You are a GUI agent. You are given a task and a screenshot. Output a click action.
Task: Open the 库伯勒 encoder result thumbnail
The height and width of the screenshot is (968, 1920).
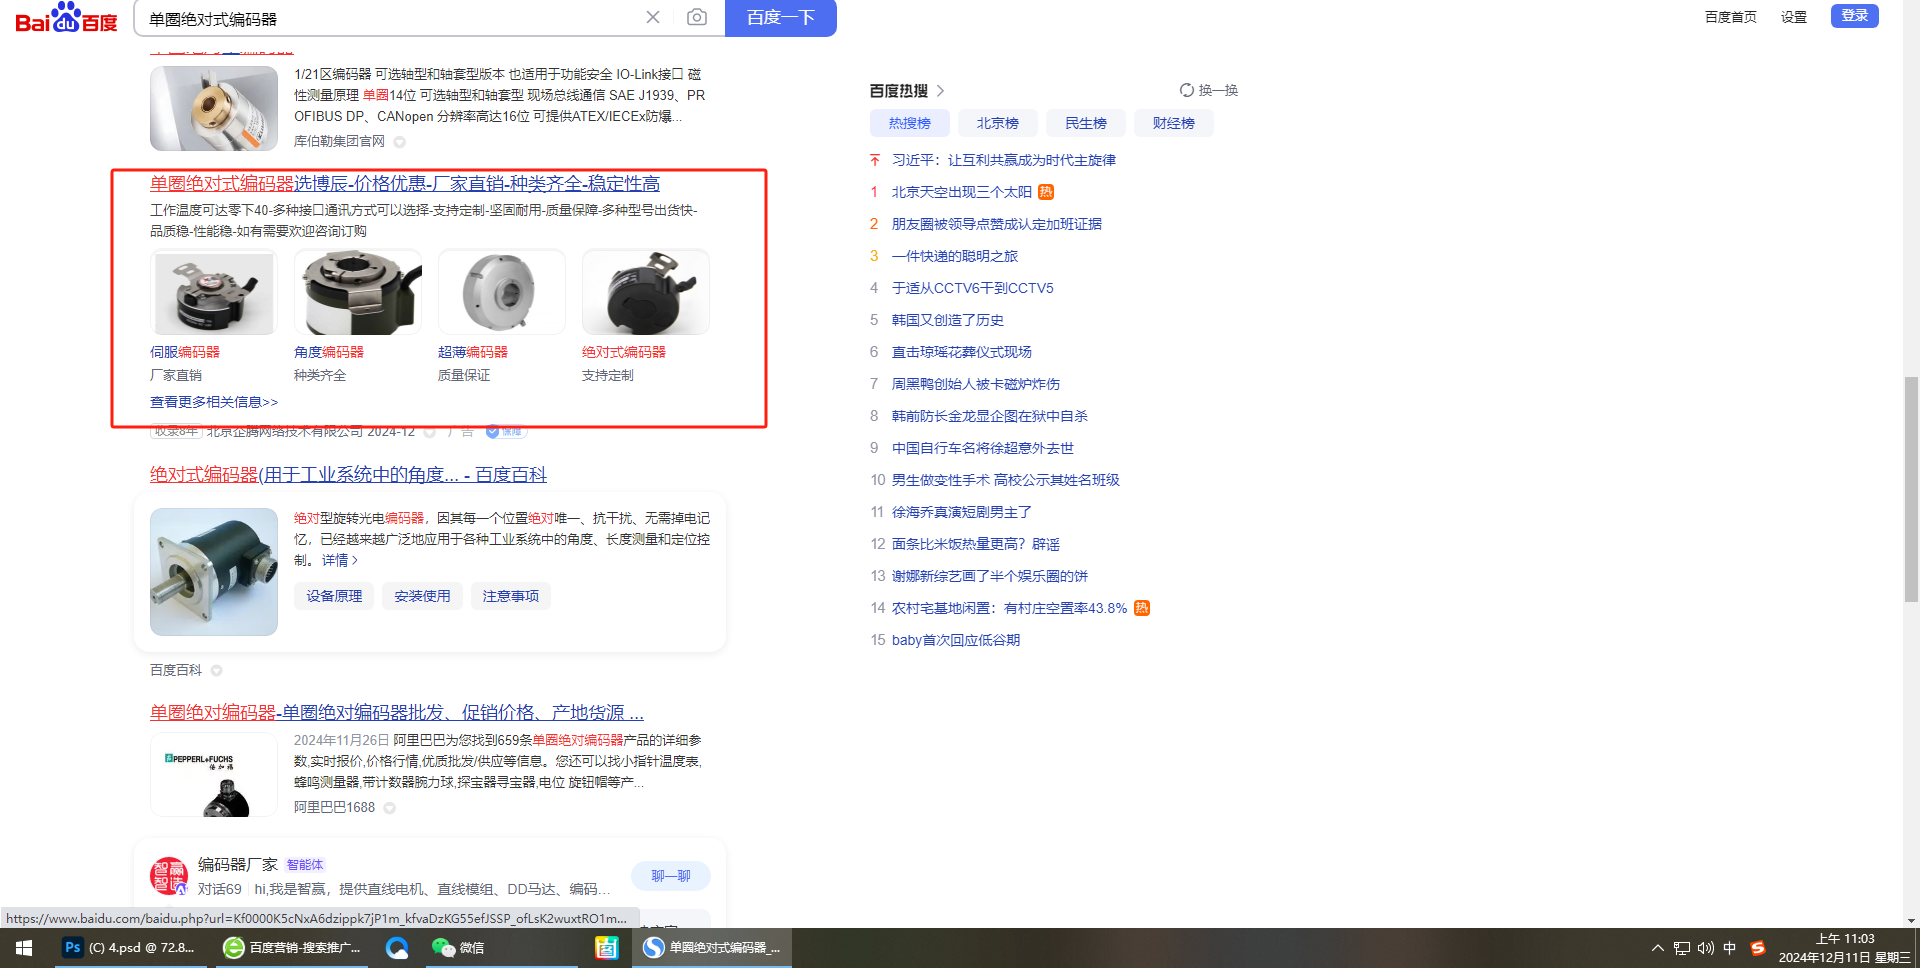click(214, 108)
